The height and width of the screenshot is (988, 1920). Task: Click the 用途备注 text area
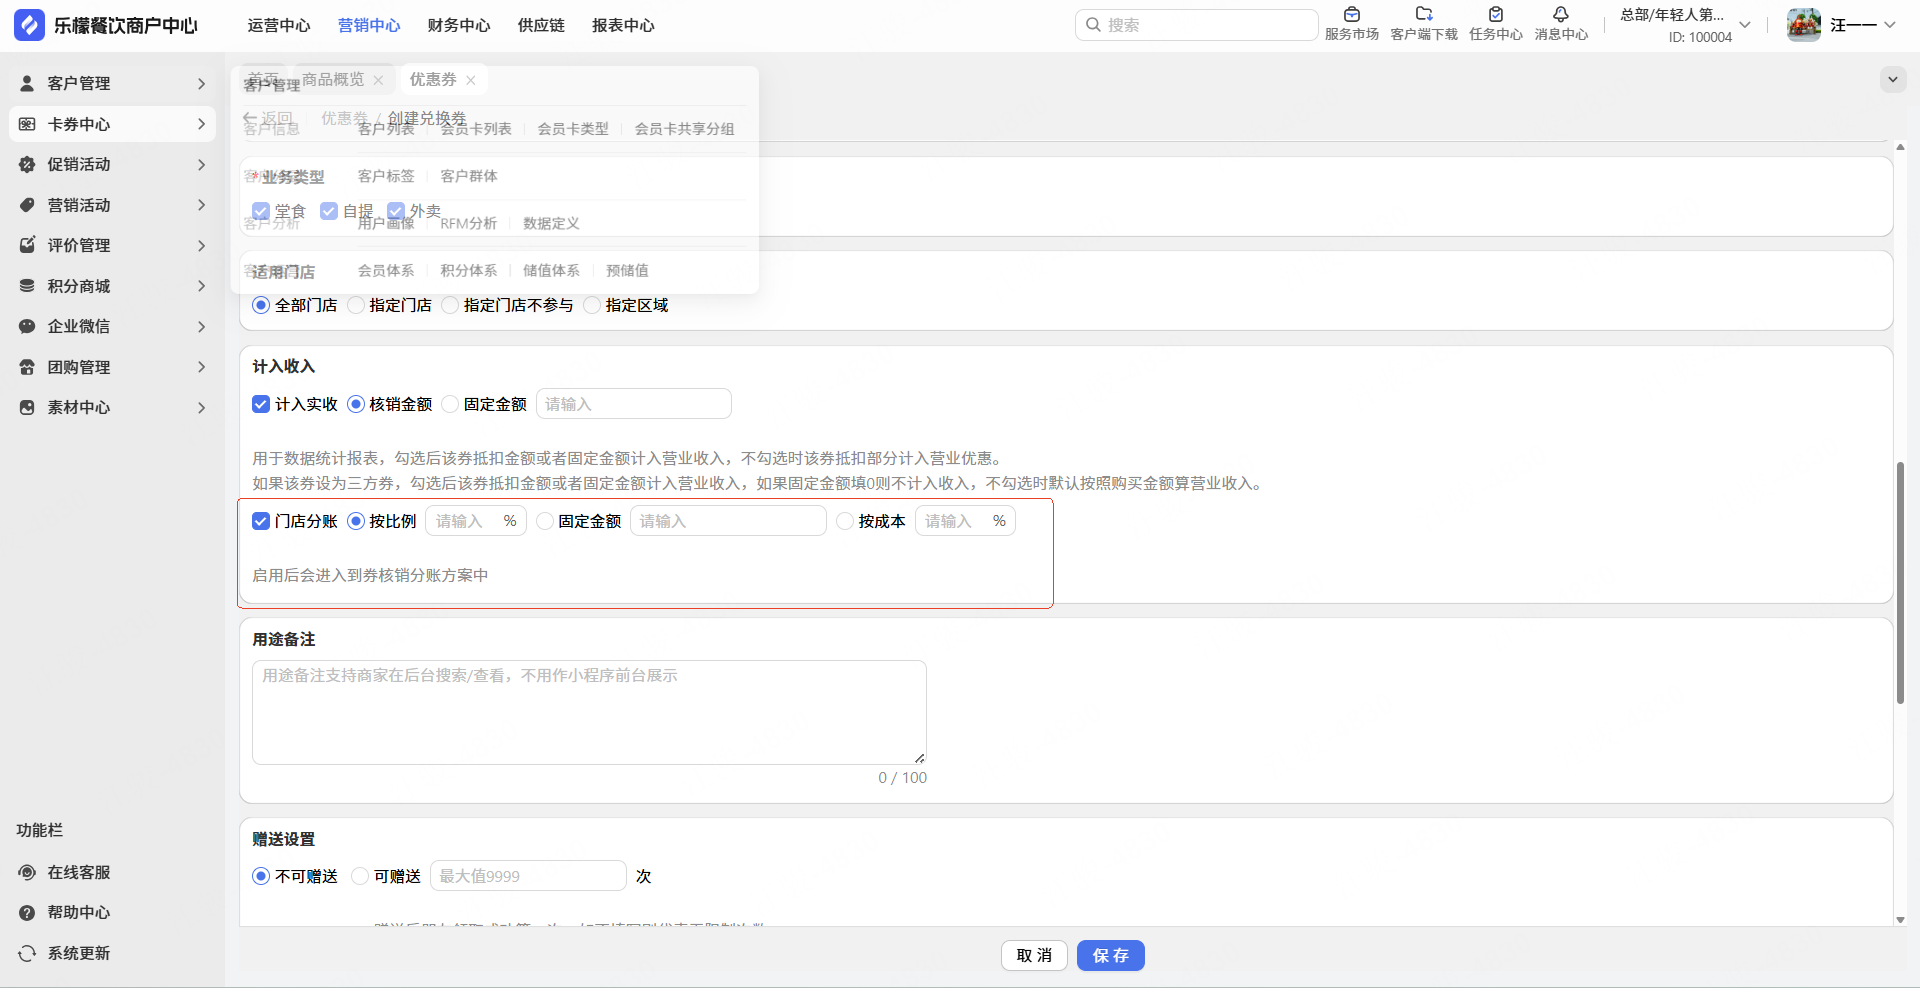pos(589,712)
